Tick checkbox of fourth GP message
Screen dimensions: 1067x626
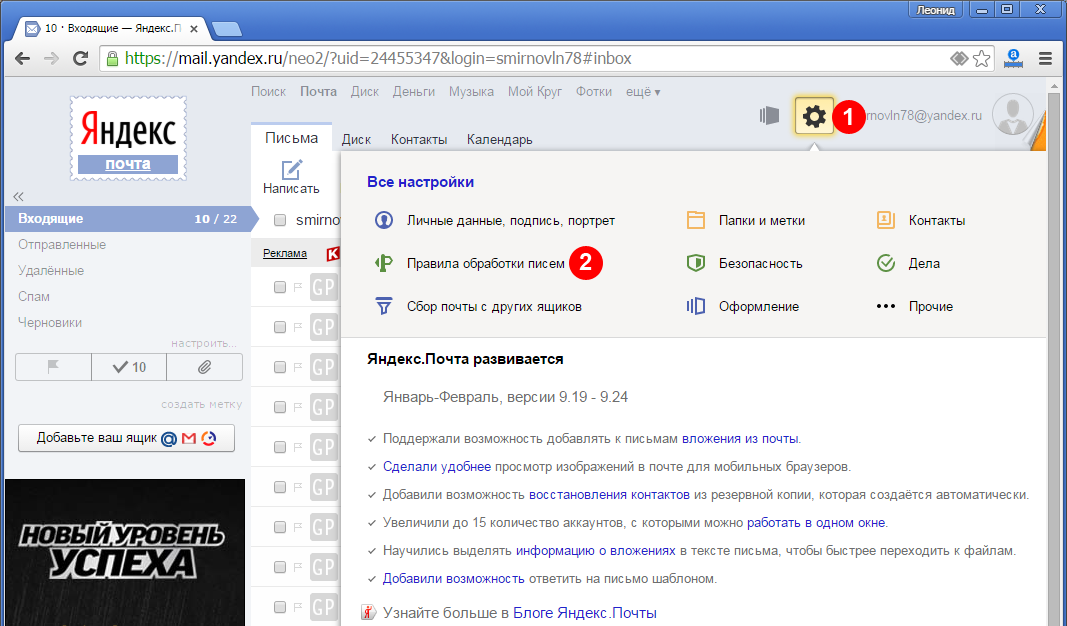(280, 407)
